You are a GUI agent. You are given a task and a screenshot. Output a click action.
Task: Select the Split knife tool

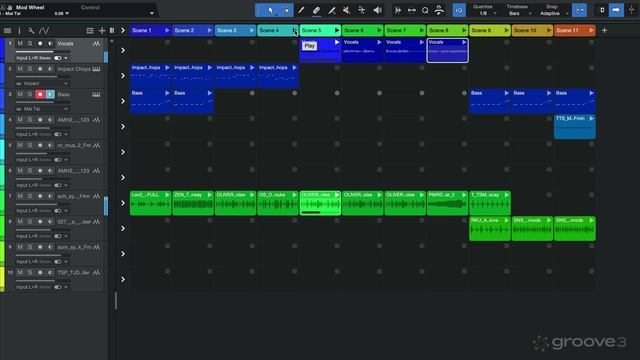pos(332,10)
